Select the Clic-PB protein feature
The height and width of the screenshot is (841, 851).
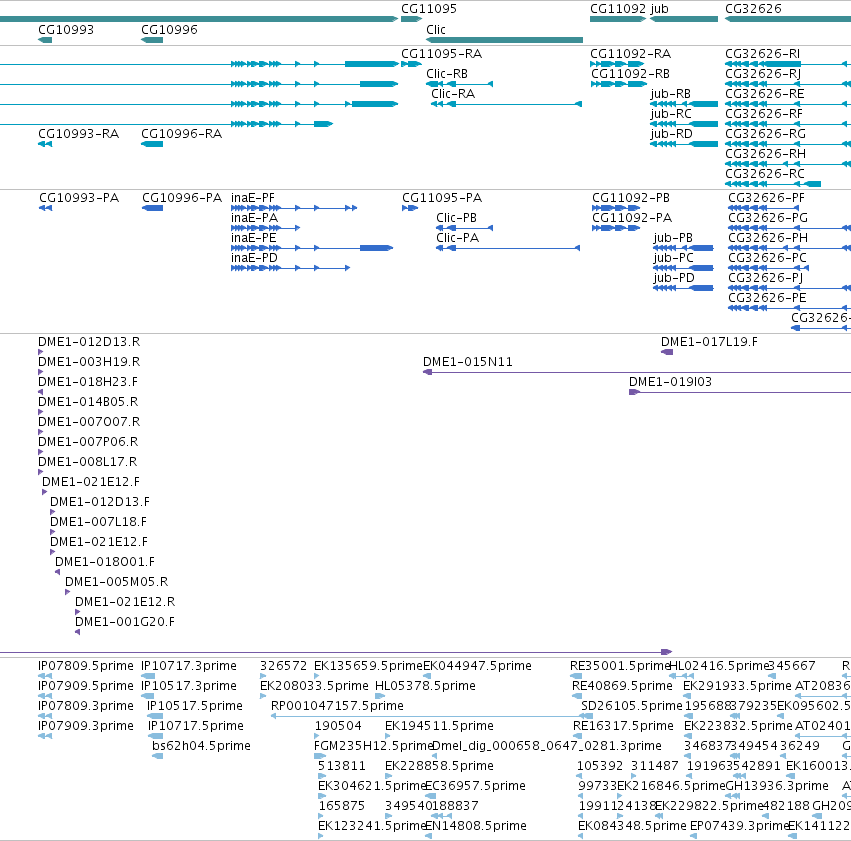(465, 228)
